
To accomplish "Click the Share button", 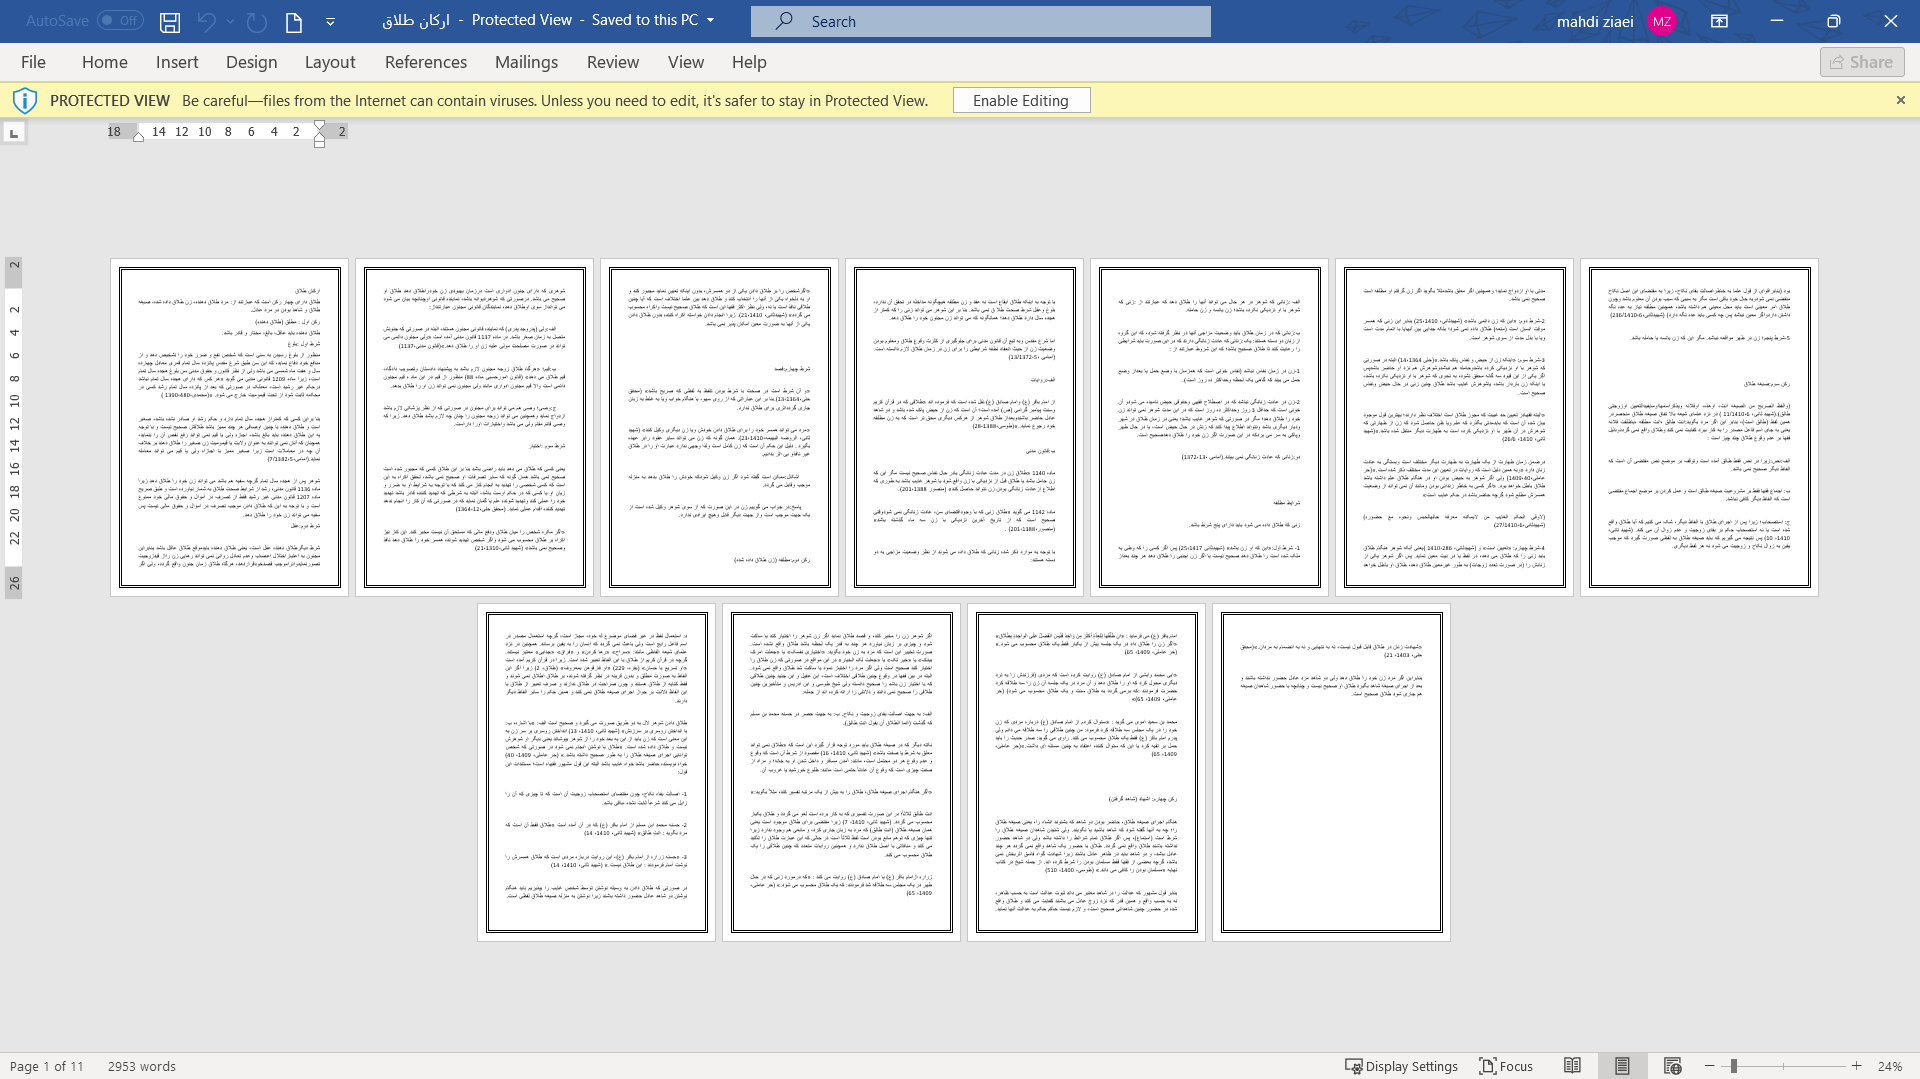I will [x=1862, y=62].
